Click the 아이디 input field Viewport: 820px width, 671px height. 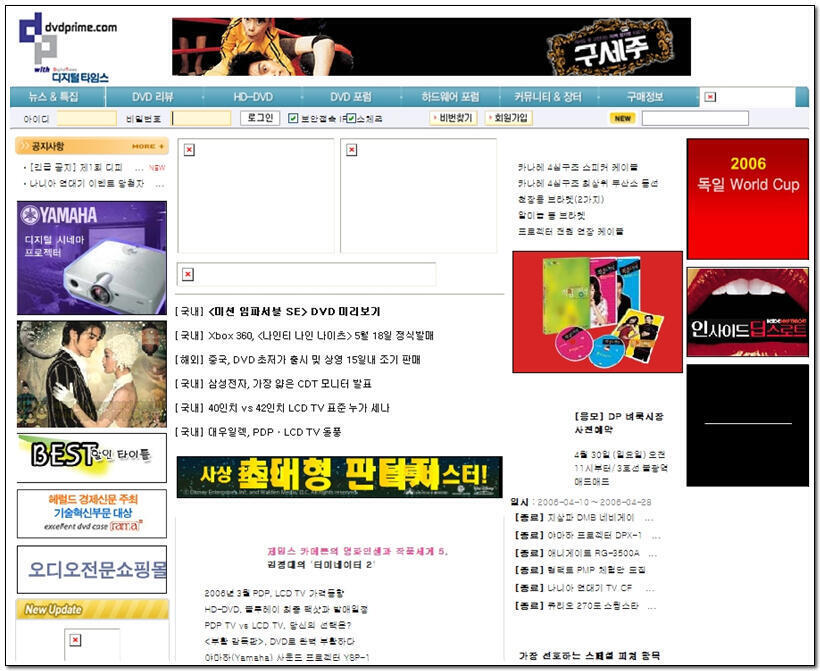pos(86,119)
